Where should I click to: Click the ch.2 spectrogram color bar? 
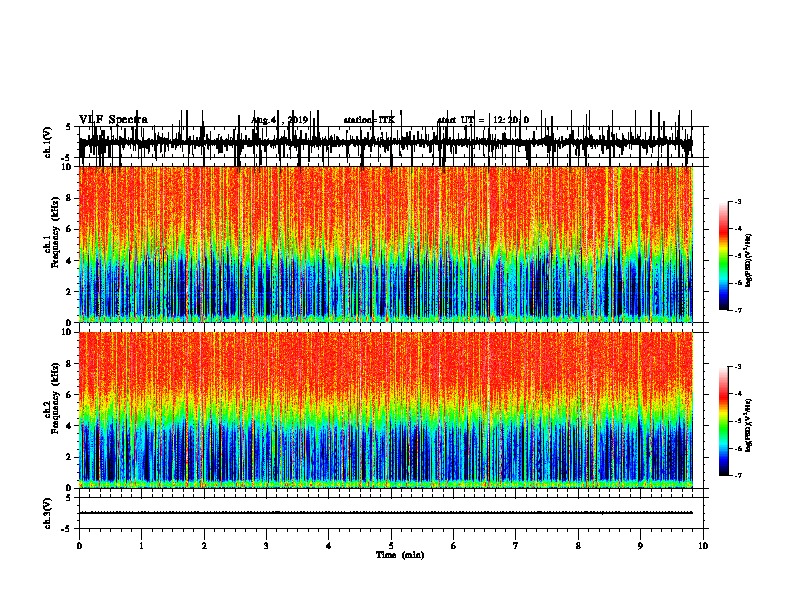pyautogui.click(x=723, y=421)
